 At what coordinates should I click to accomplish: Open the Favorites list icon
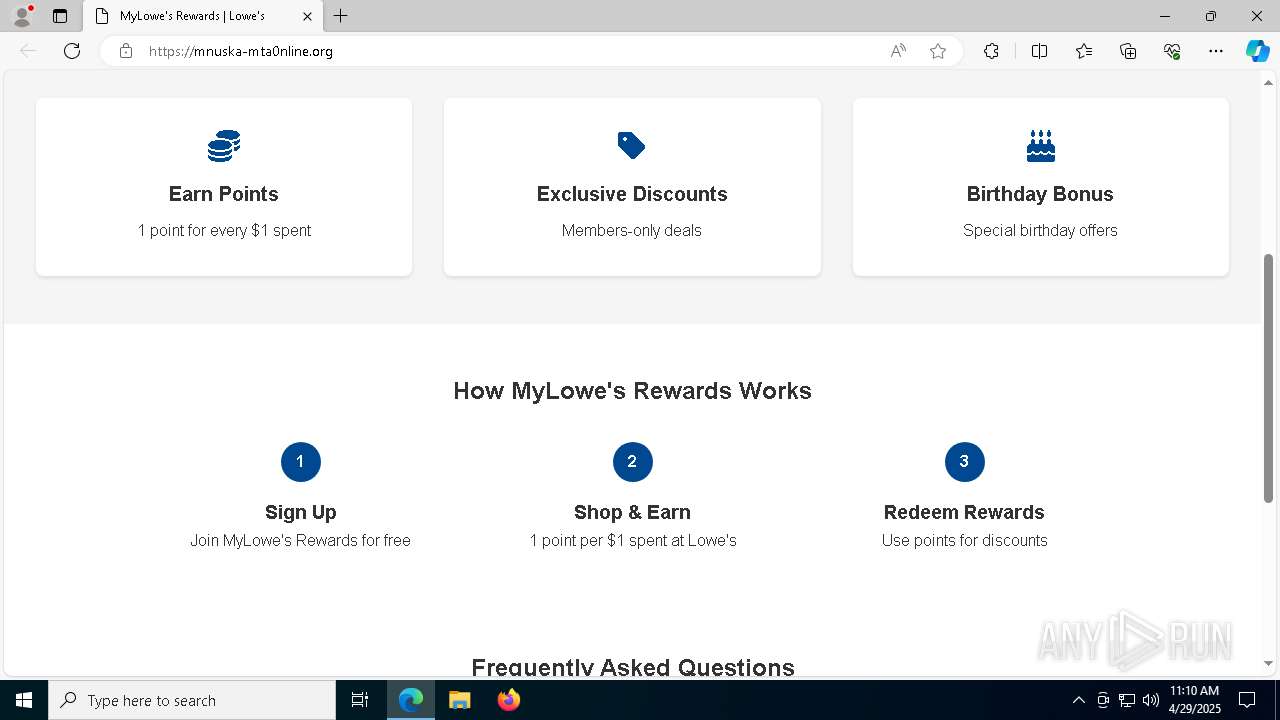pos(1084,51)
